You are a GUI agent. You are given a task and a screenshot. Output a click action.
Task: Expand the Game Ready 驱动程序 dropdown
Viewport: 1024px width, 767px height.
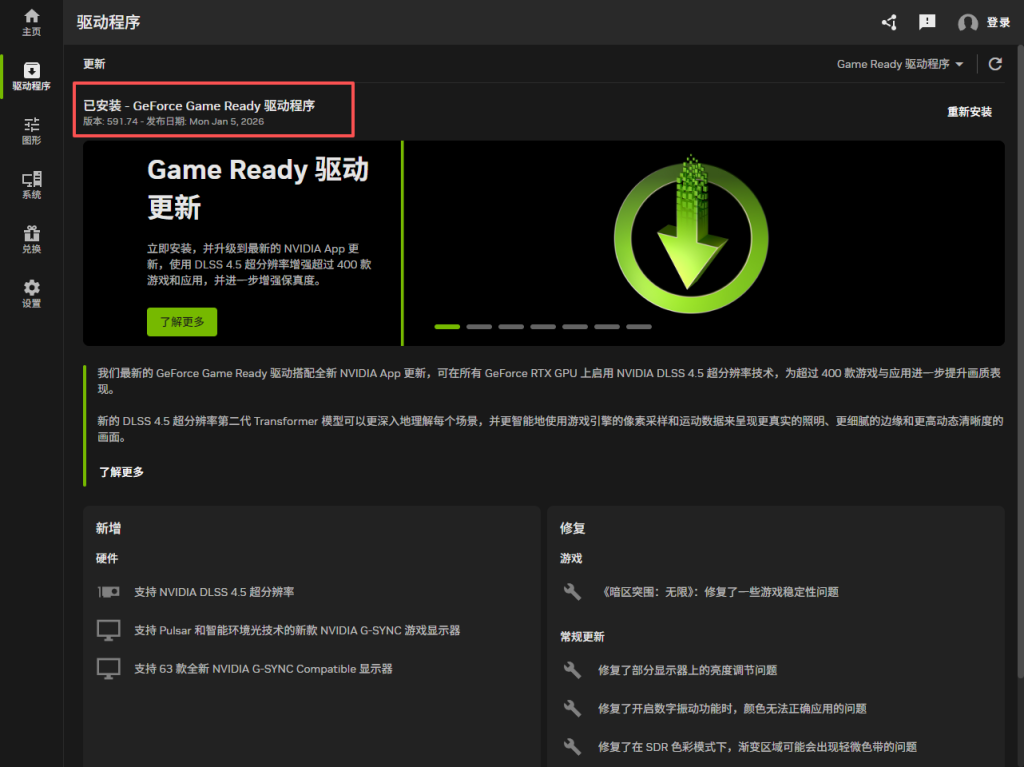pyautogui.click(x=900, y=64)
